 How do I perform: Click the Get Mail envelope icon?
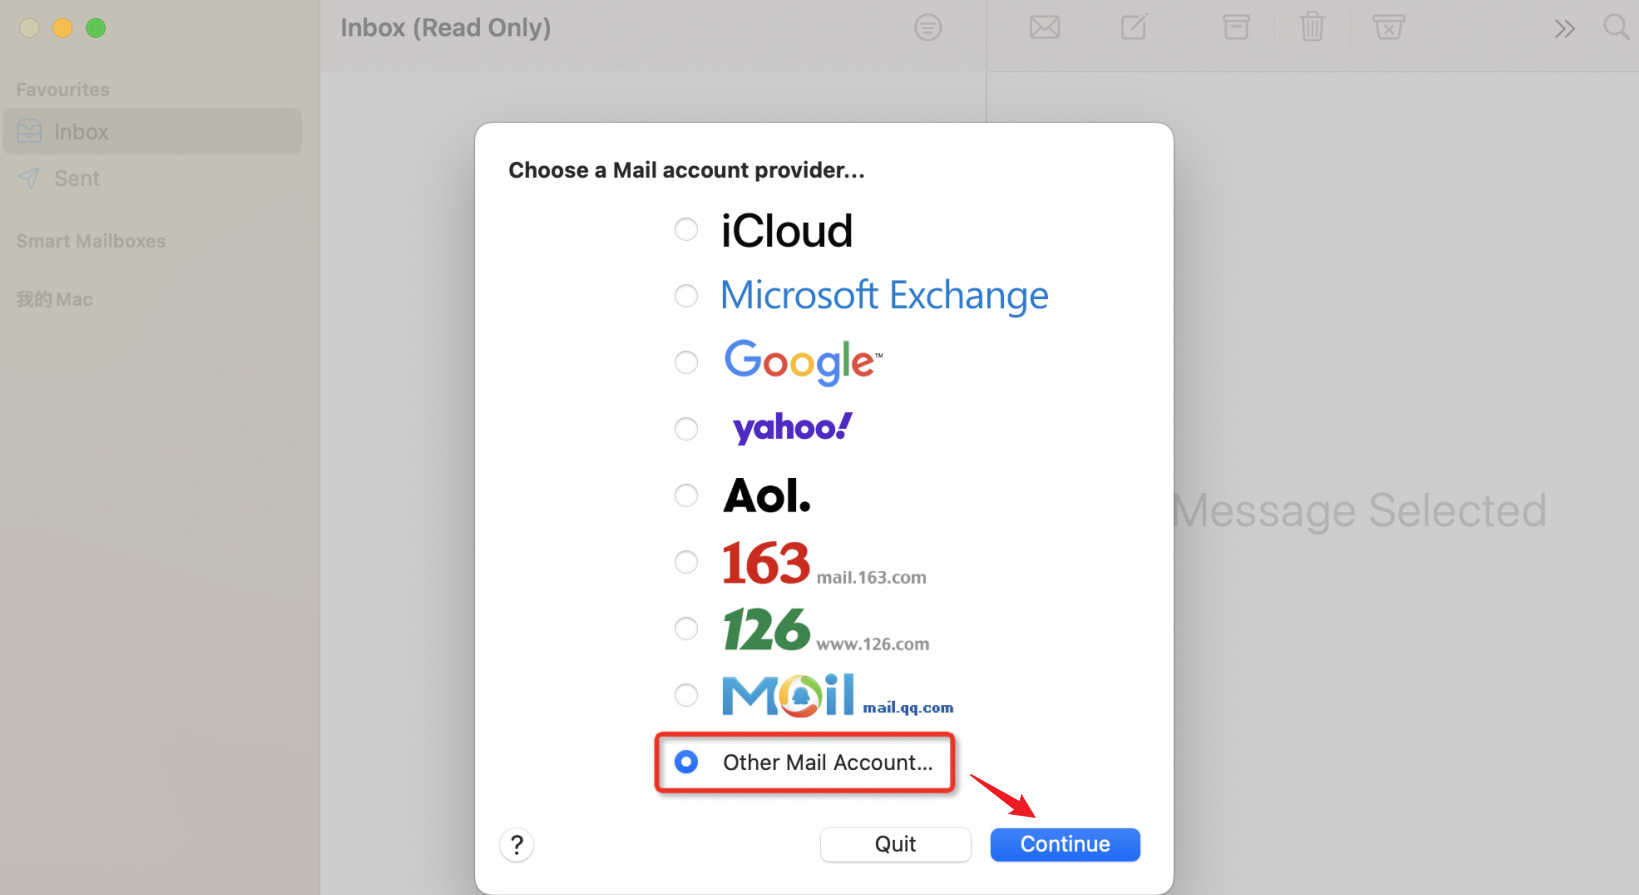[1045, 27]
